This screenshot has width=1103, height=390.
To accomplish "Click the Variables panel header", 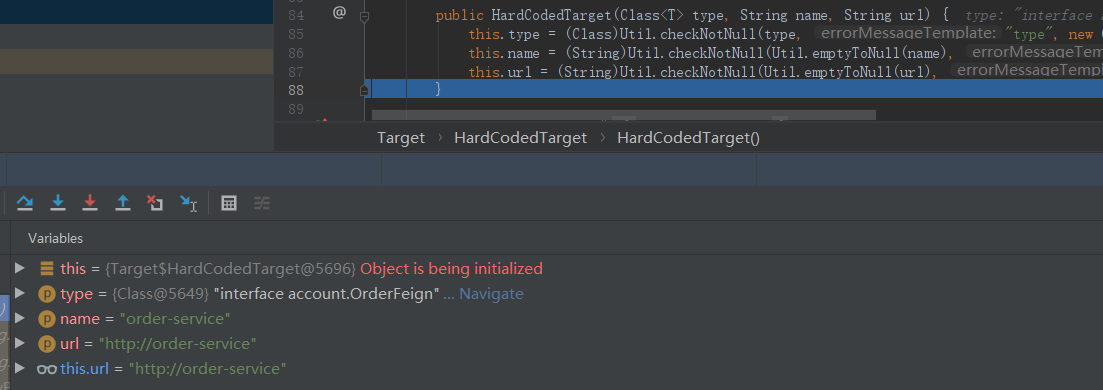I will click(x=56, y=239).
